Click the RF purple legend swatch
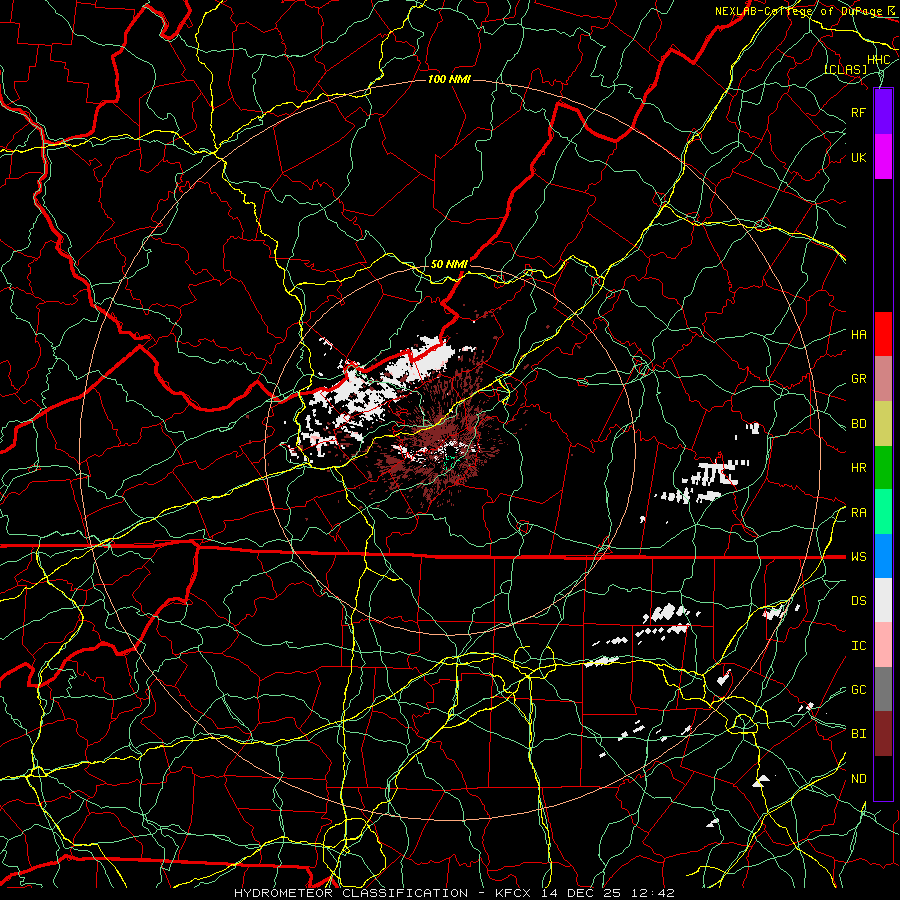The height and width of the screenshot is (900, 900). click(883, 112)
